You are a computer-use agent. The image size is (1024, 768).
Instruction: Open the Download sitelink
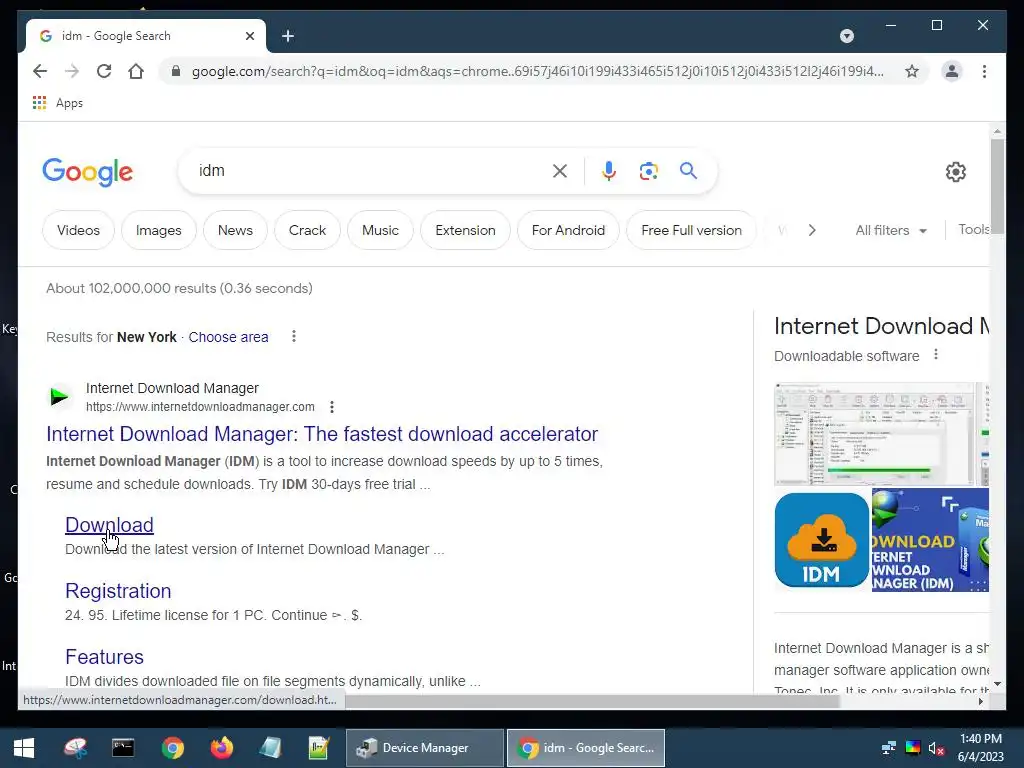[109, 524]
